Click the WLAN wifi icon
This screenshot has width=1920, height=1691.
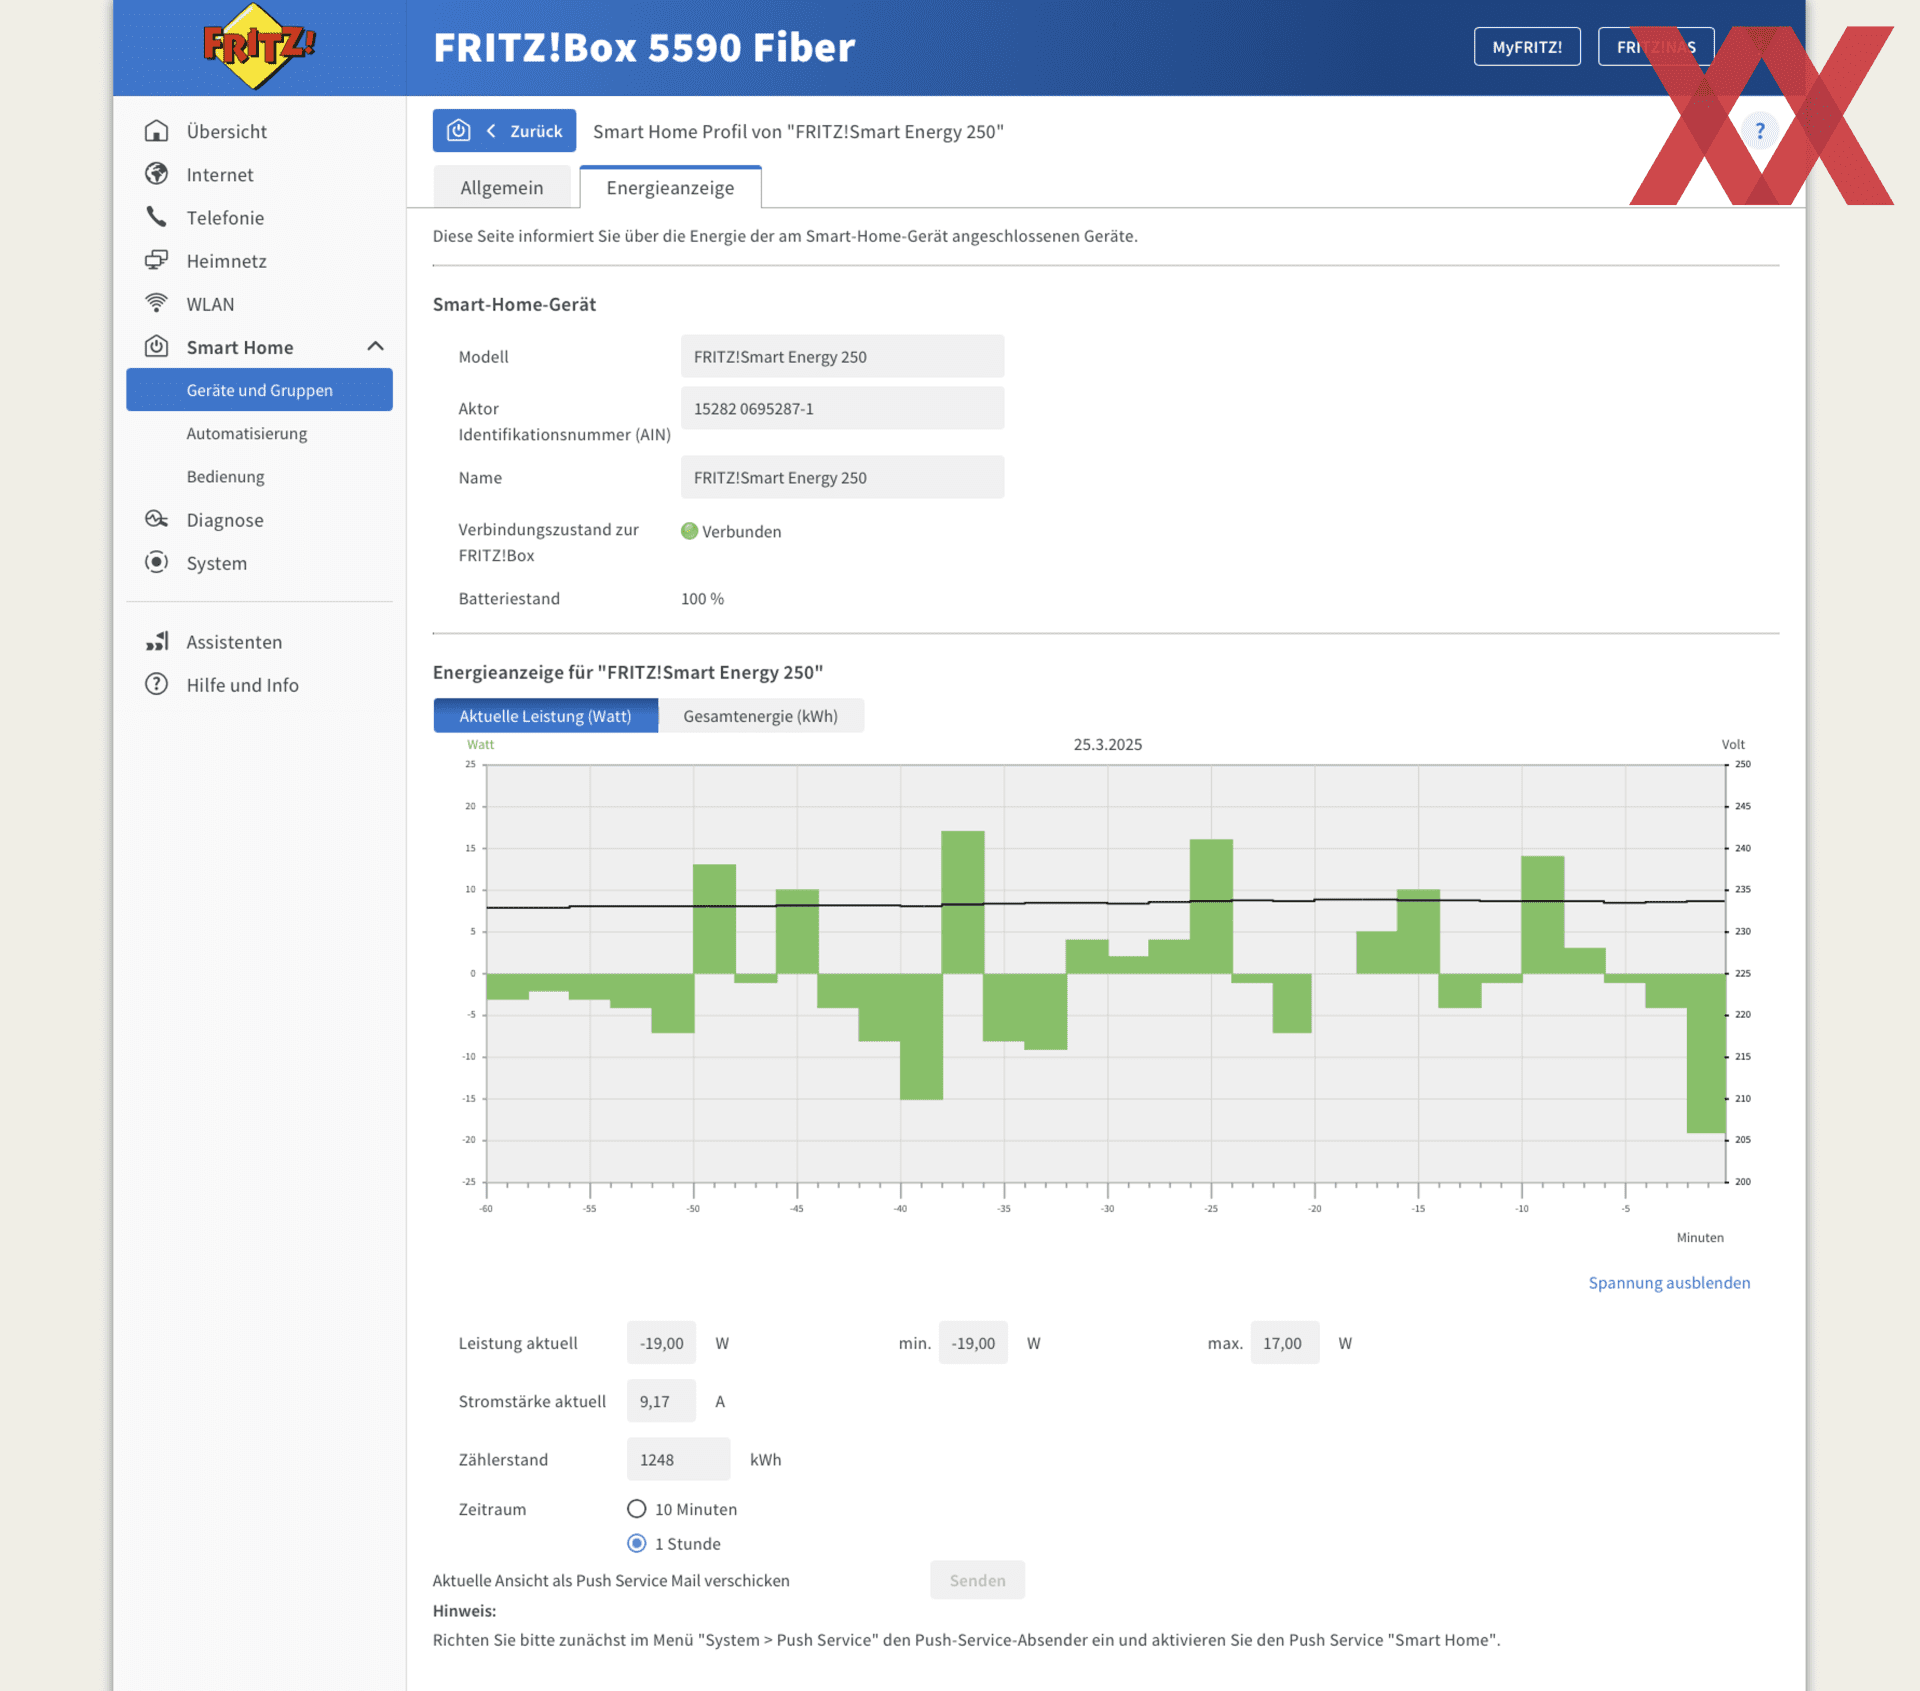click(156, 303)
